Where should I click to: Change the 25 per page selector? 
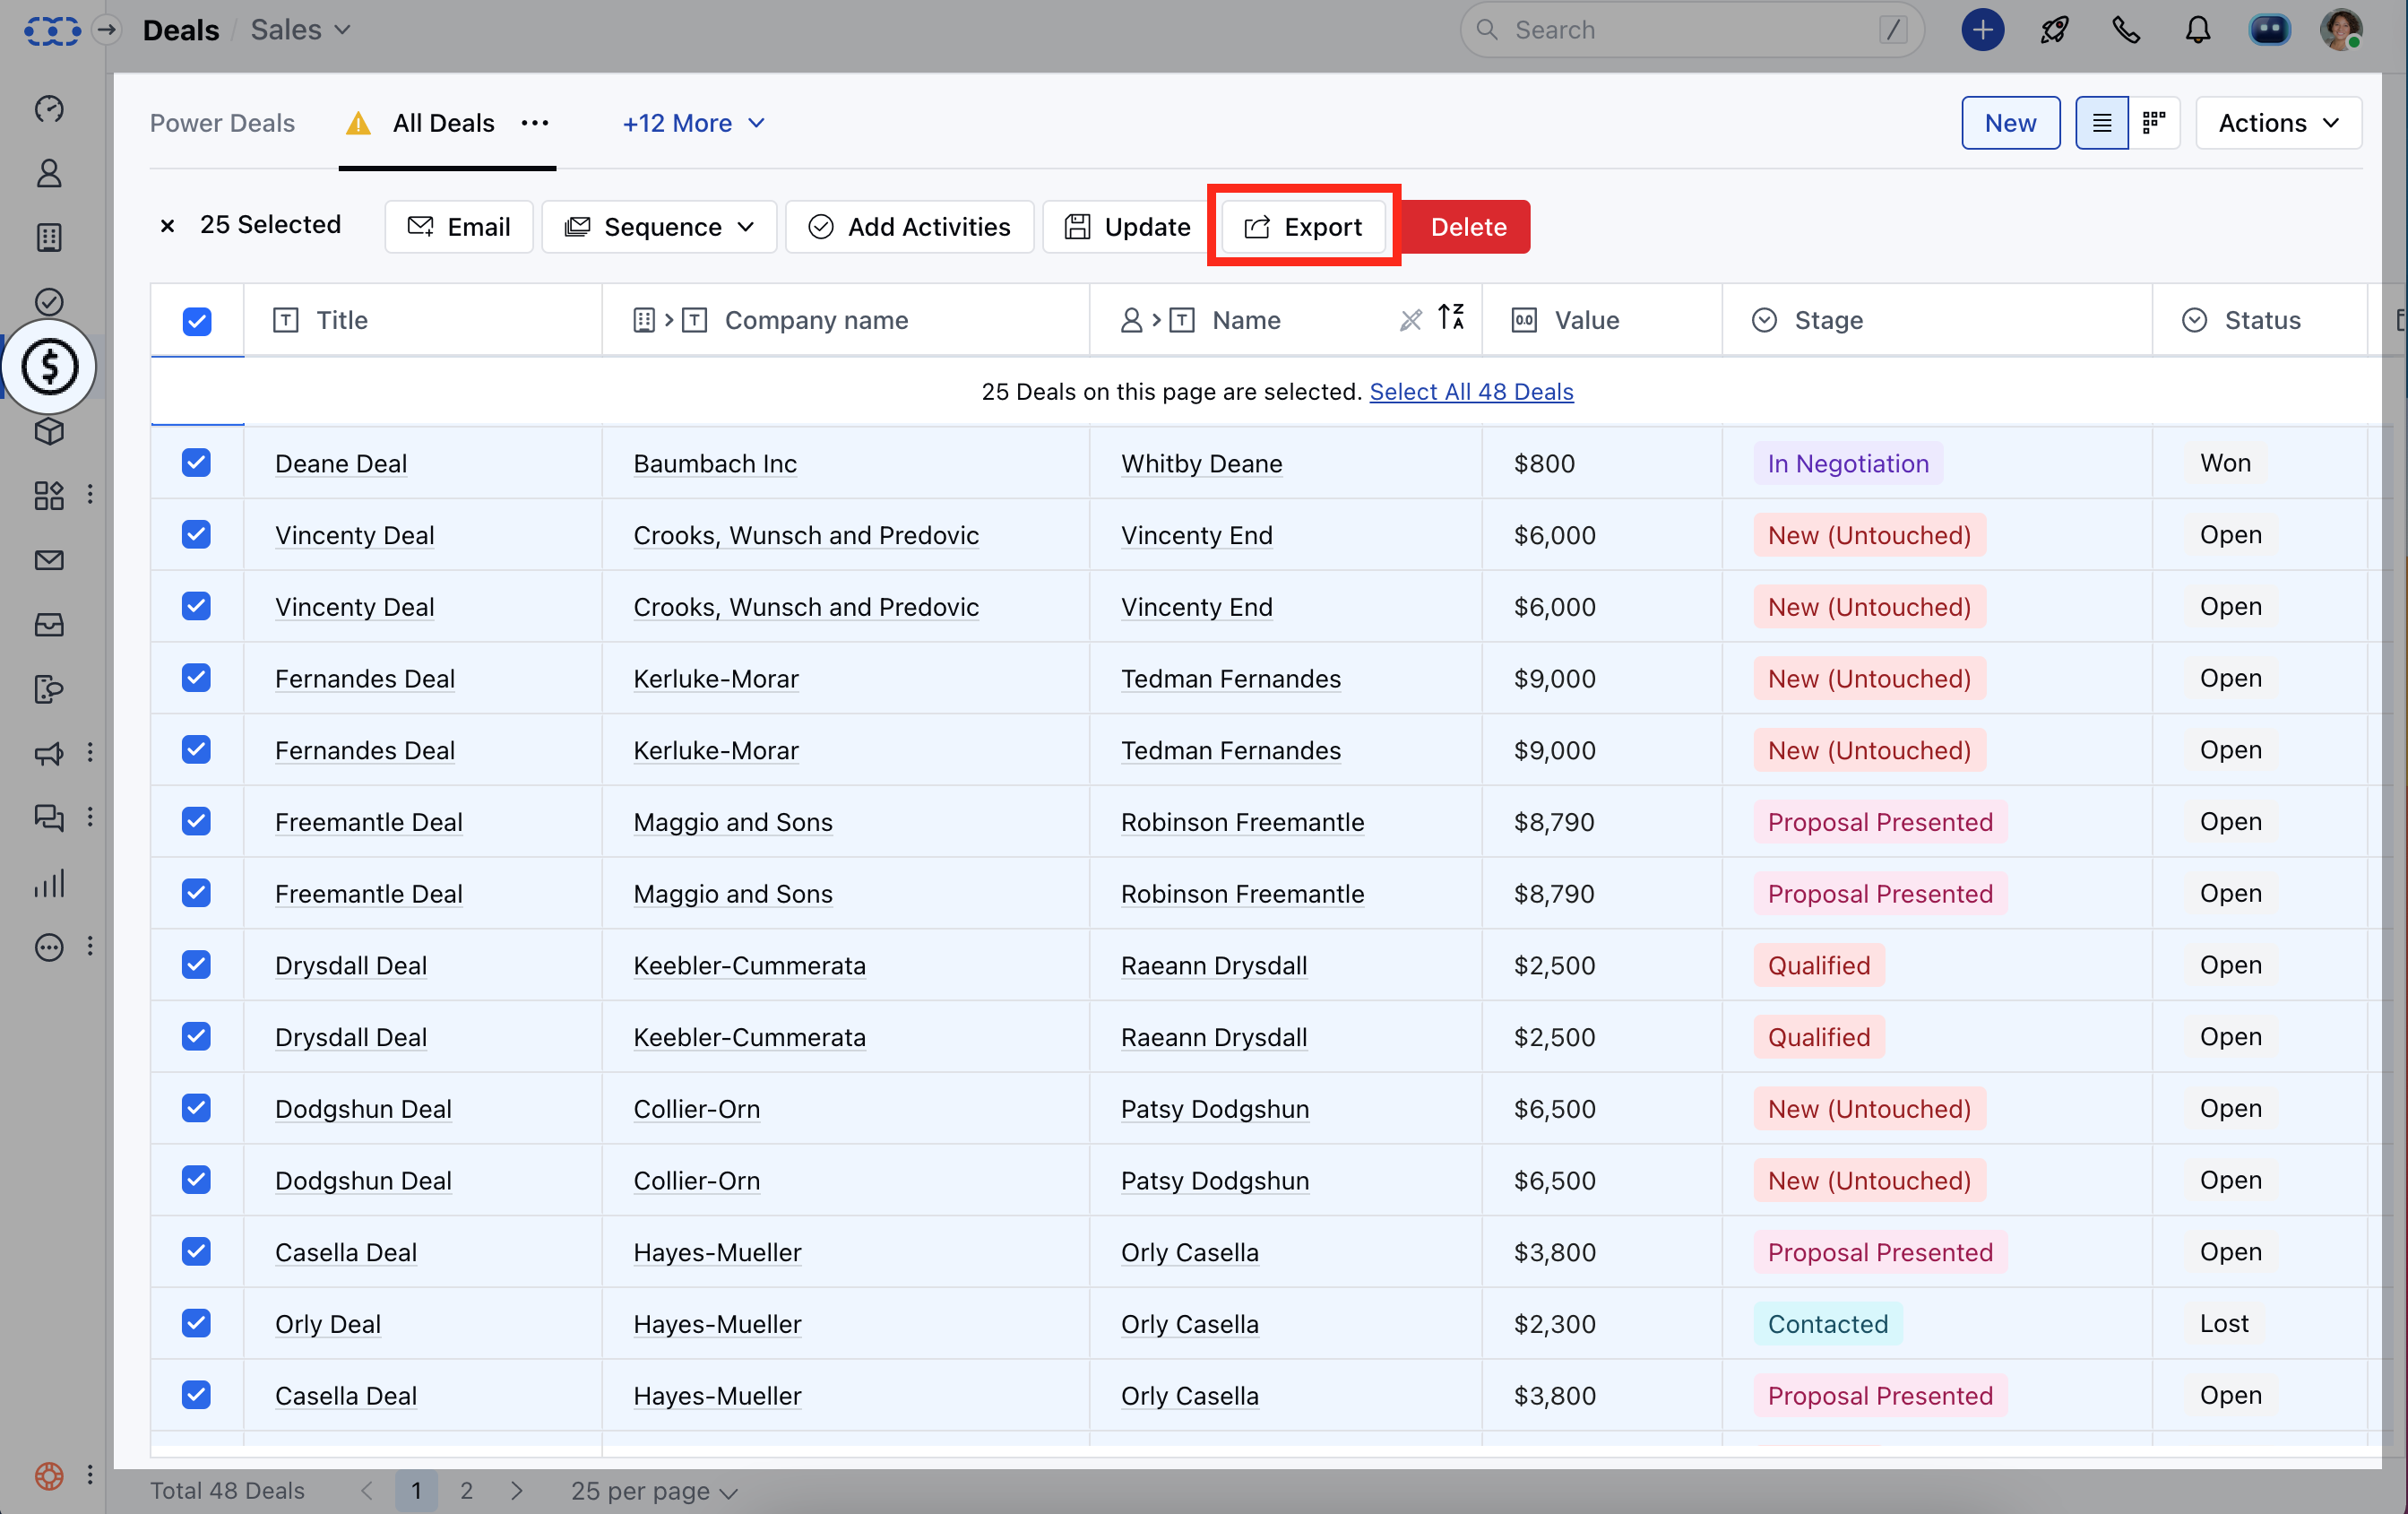tap(654, 1491)
